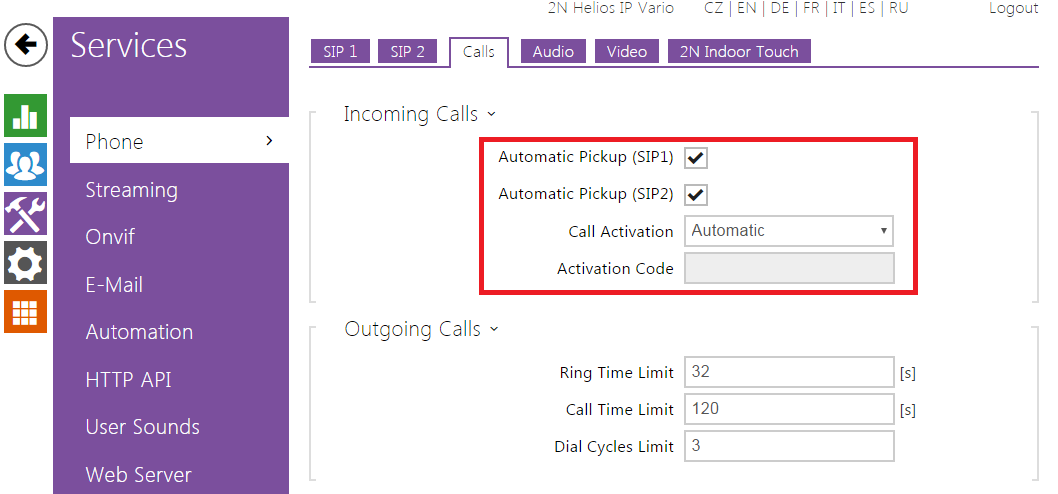Switch to the Audio tab

(553, 52)
